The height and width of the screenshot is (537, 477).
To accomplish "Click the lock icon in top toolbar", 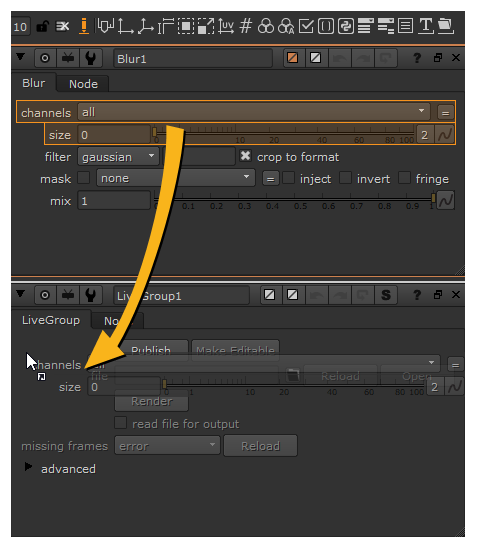I will click(42, 26).
